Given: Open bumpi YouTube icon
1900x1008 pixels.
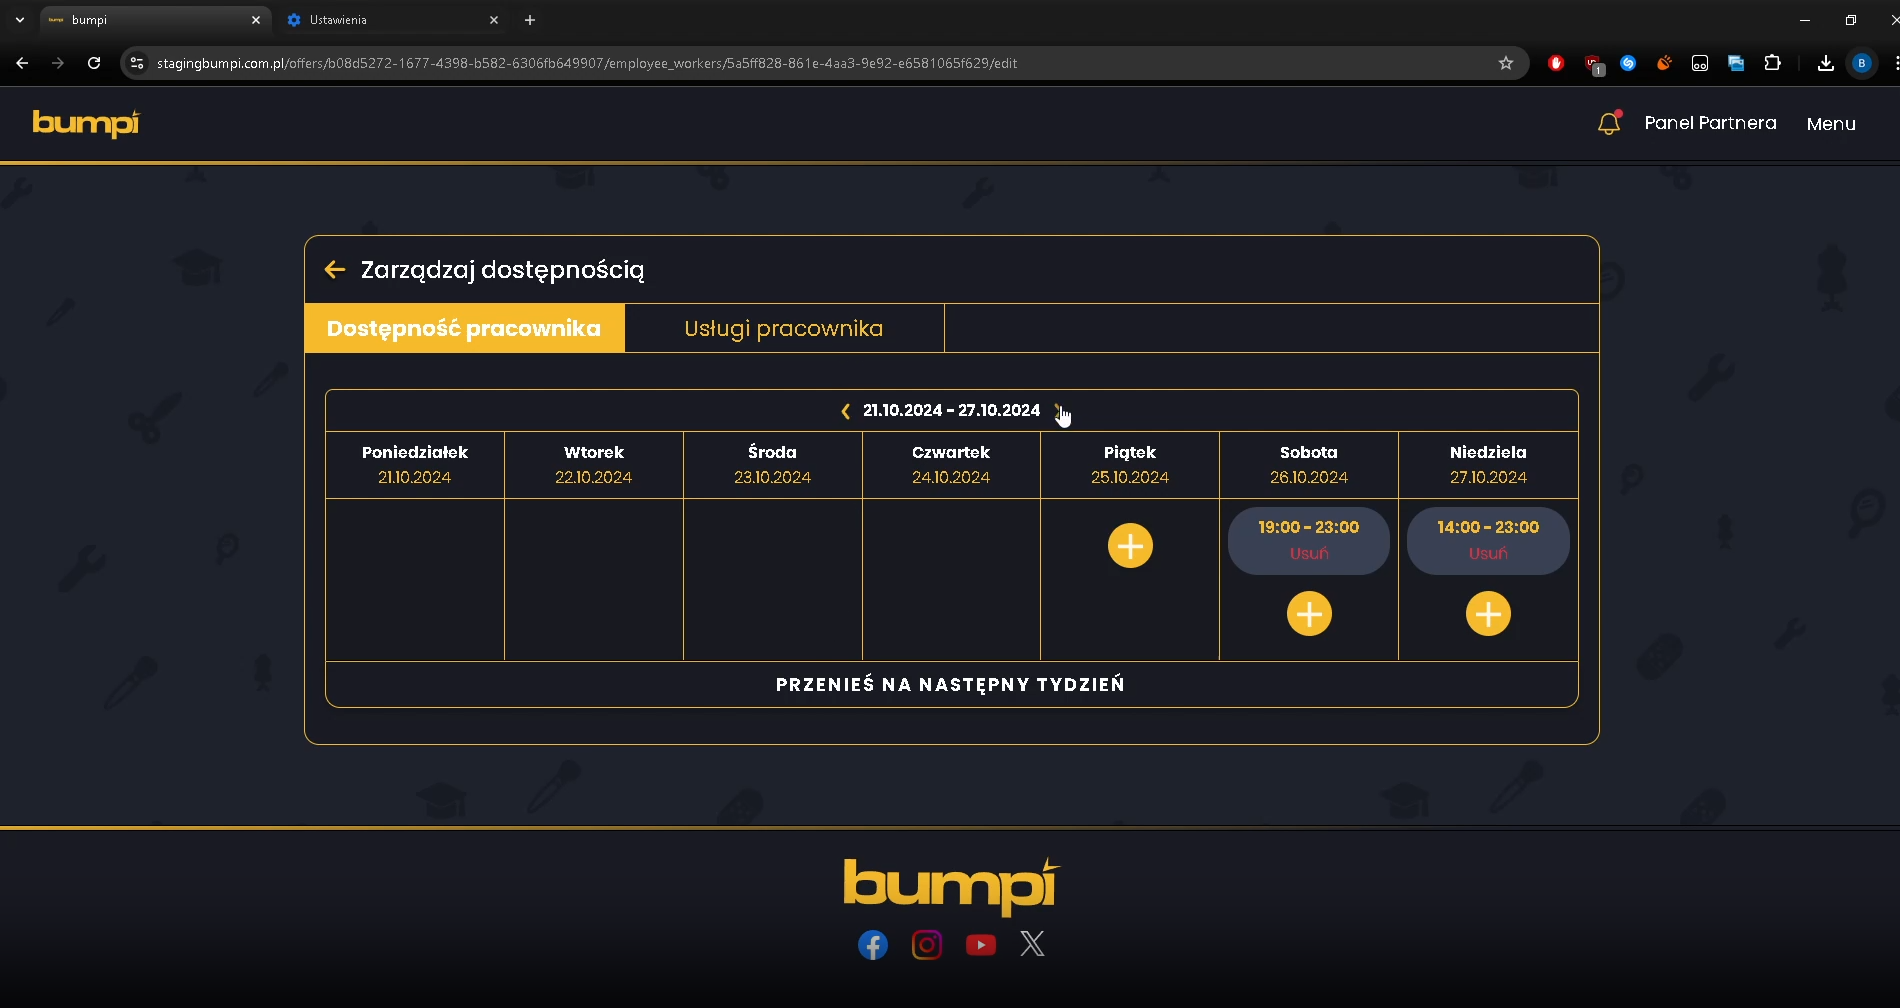Looking at the screenshot, I should (x=981, y=945).
